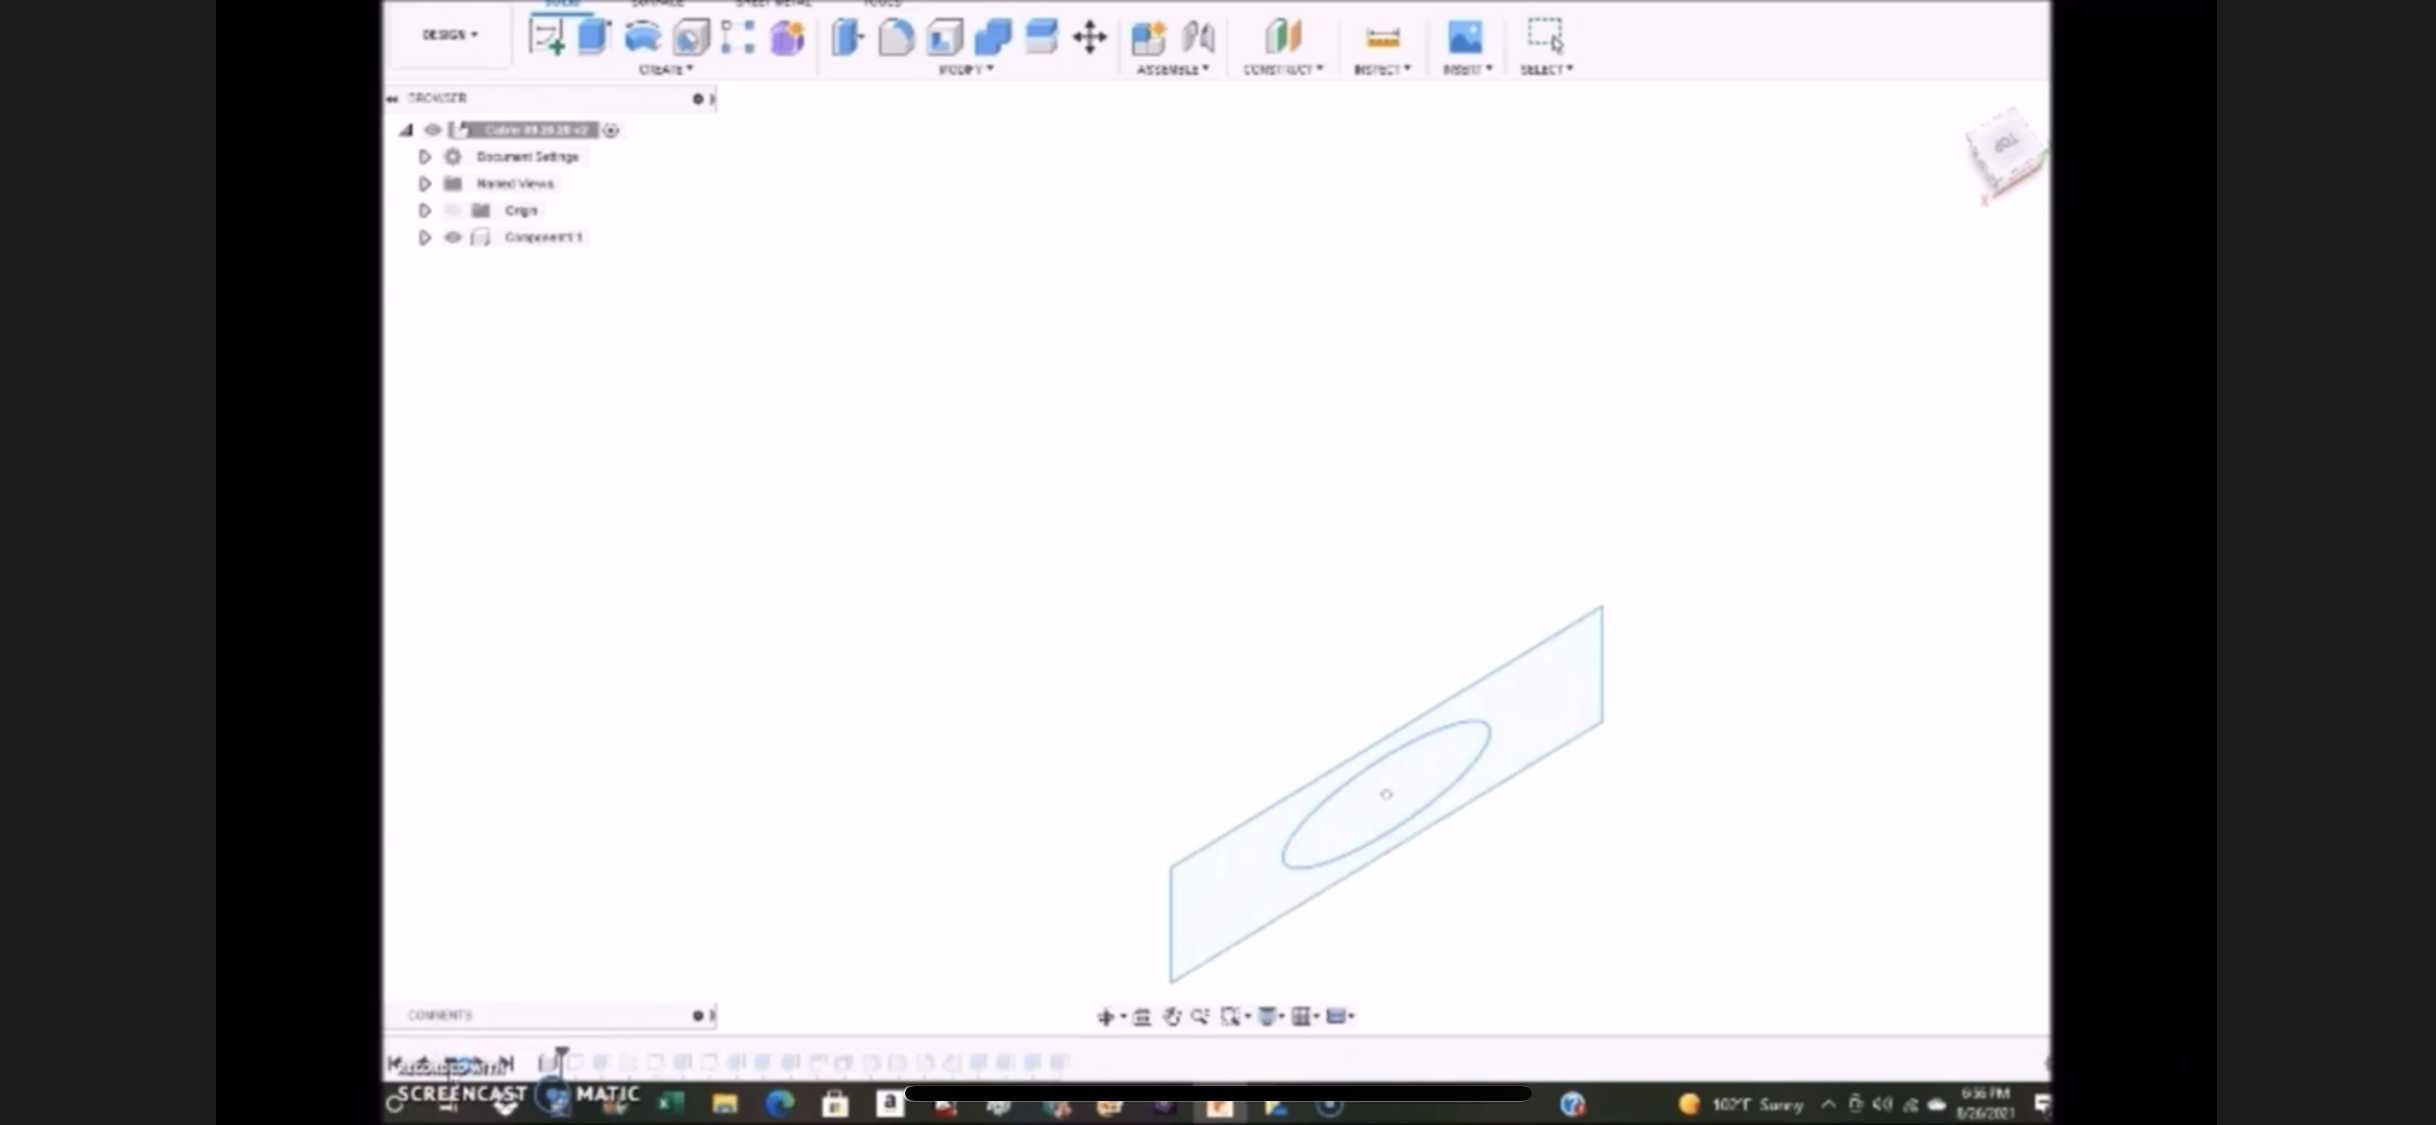
Task: Select the Measure tool under Inspect
Action: pos(1382,38)
